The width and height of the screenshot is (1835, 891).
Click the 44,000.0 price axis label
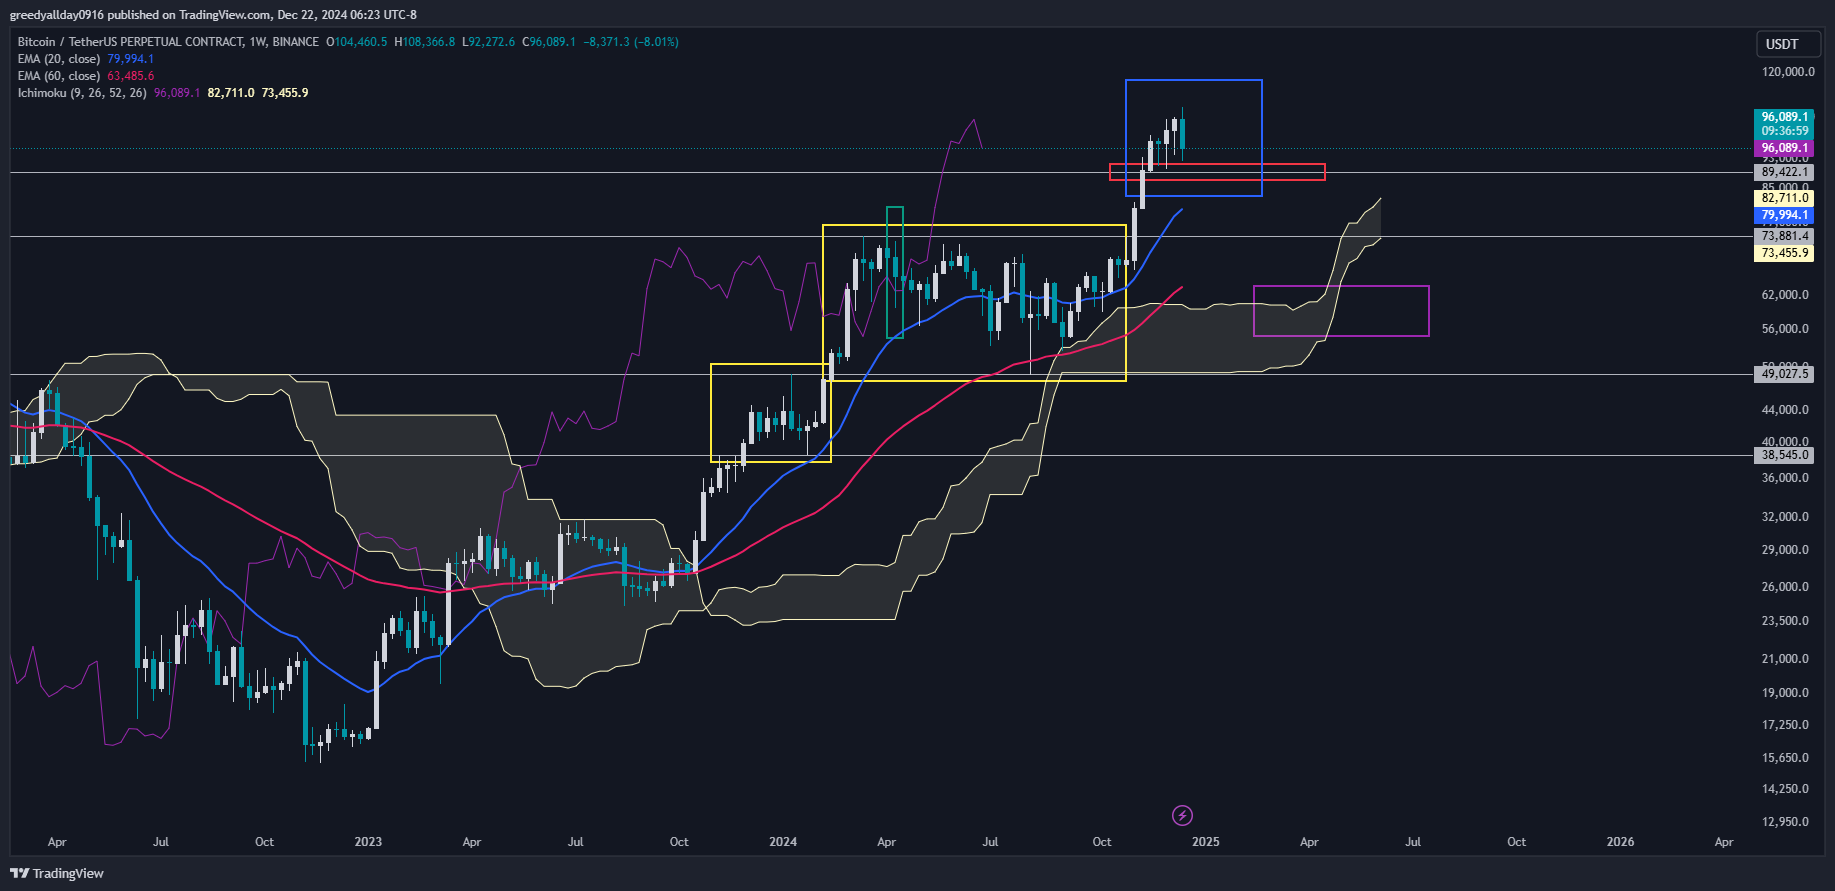click(1785, 410)
